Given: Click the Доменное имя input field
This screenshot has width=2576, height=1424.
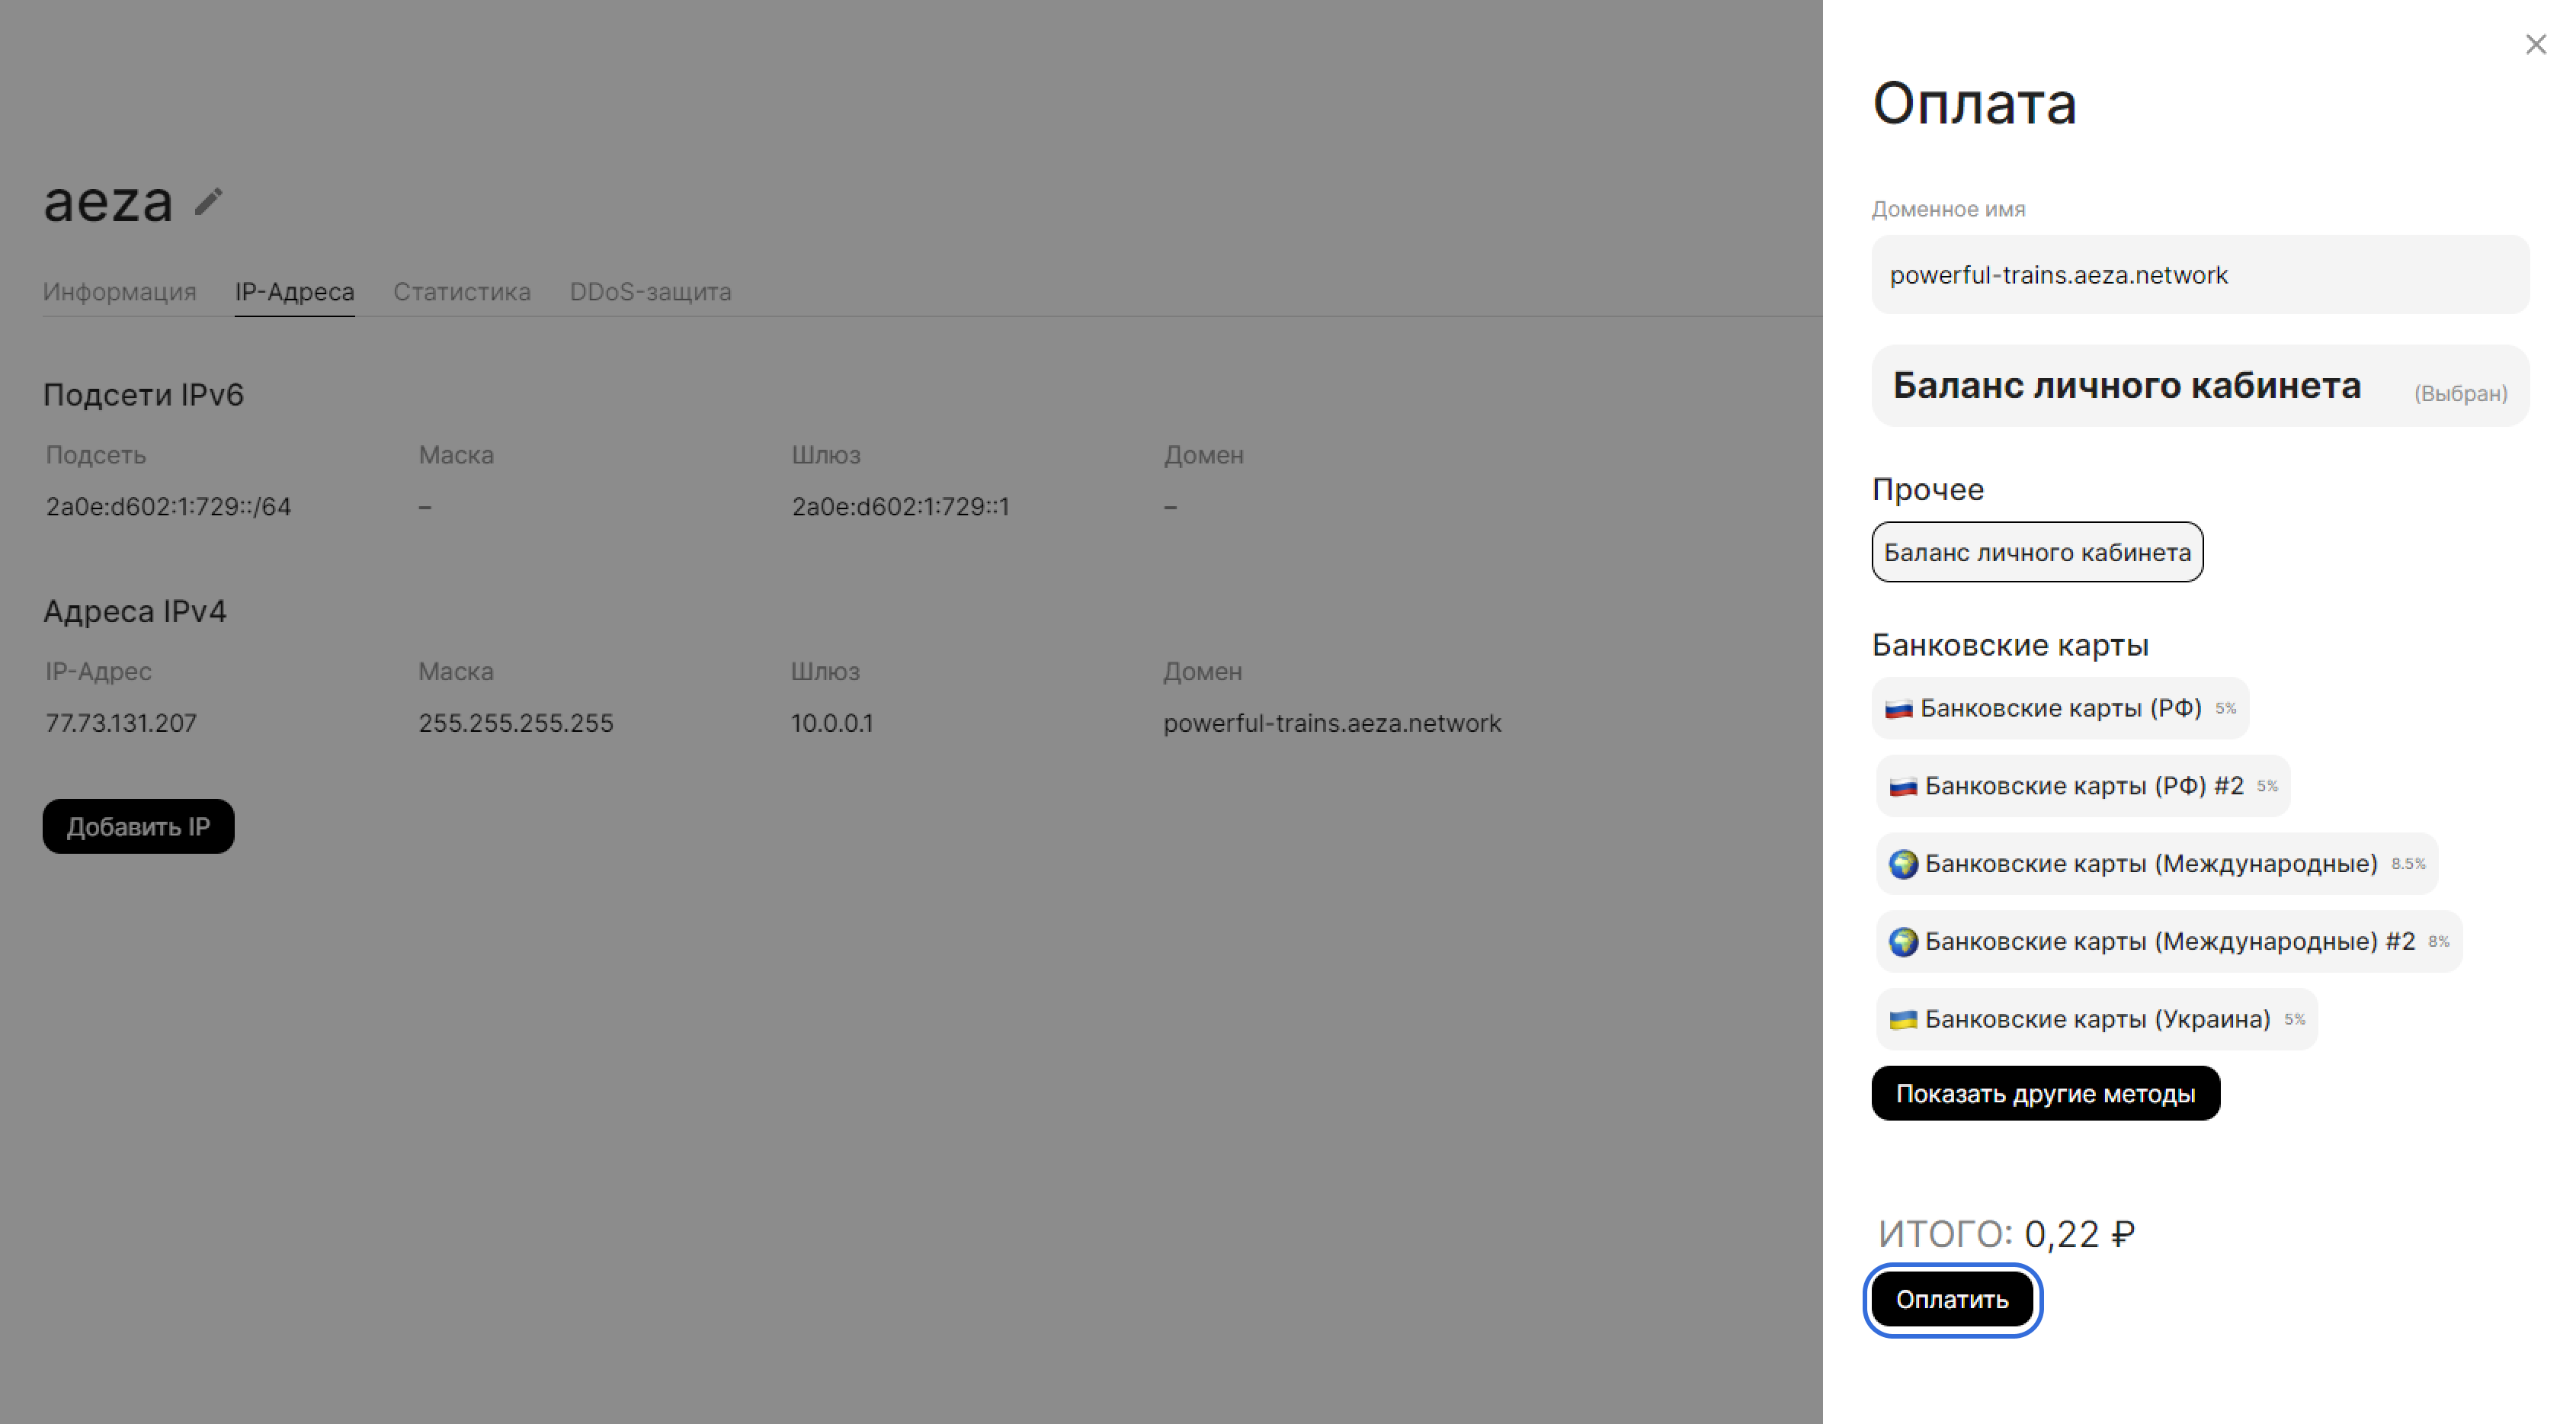Looking at the screenshot, I should pyautogui.click(x=2199, y=275).
